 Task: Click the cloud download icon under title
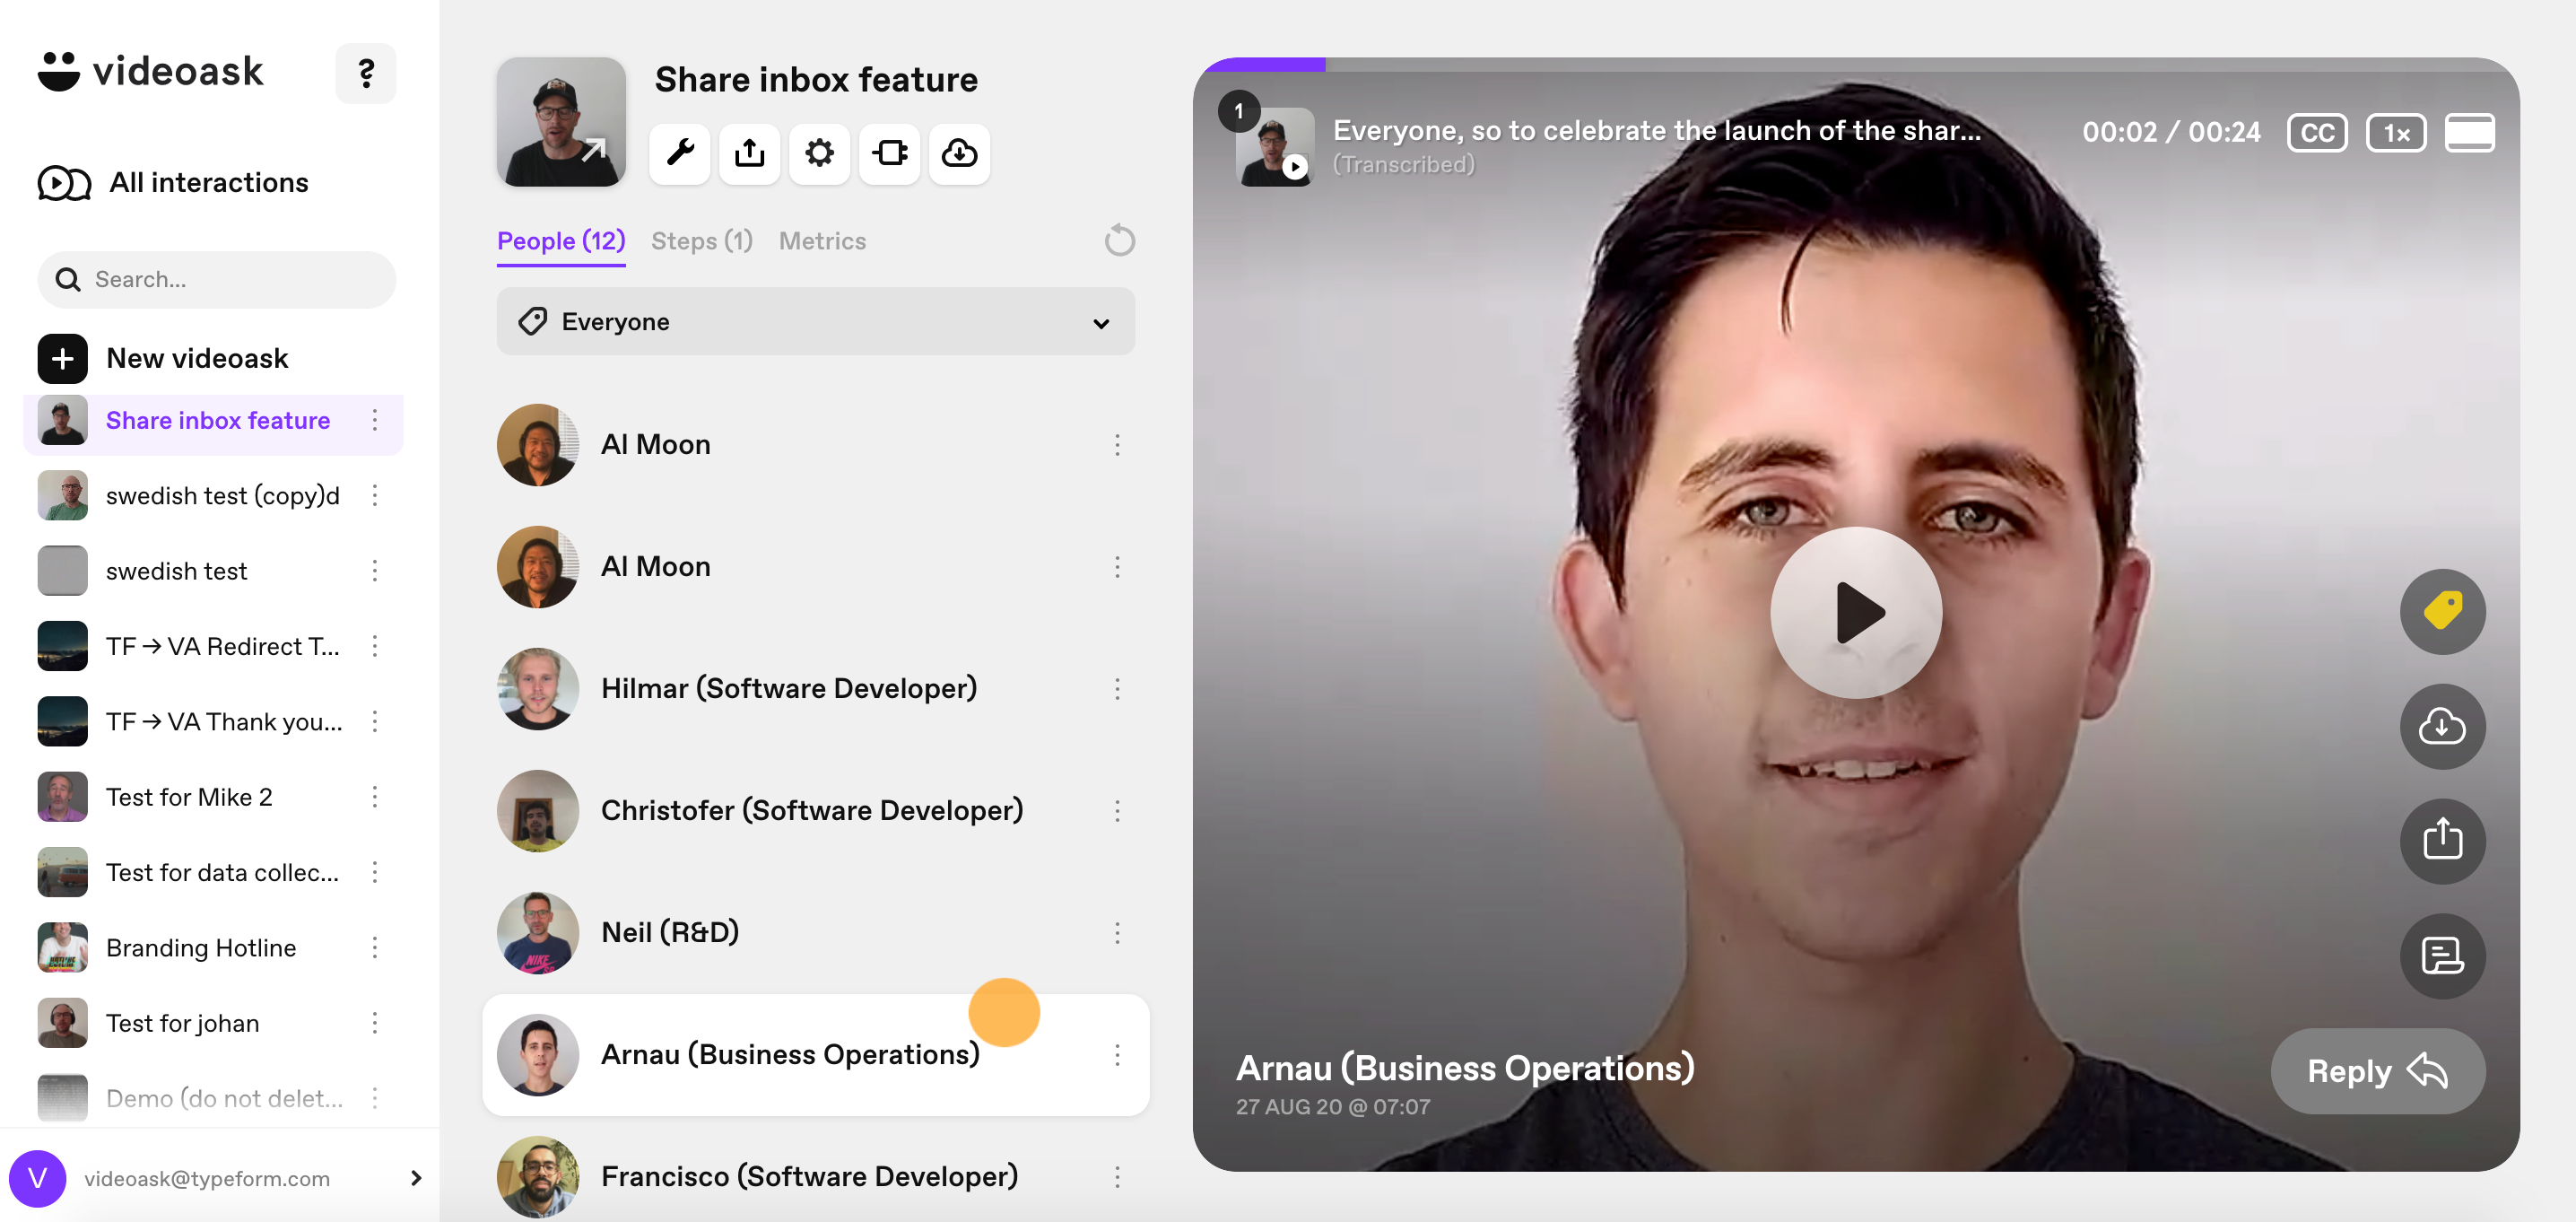point(959,153)
